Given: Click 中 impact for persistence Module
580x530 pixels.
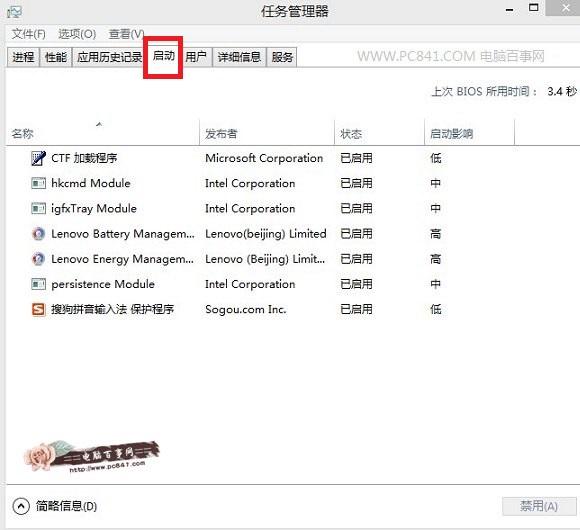Looking at the screenshot, I should [436, 284].
